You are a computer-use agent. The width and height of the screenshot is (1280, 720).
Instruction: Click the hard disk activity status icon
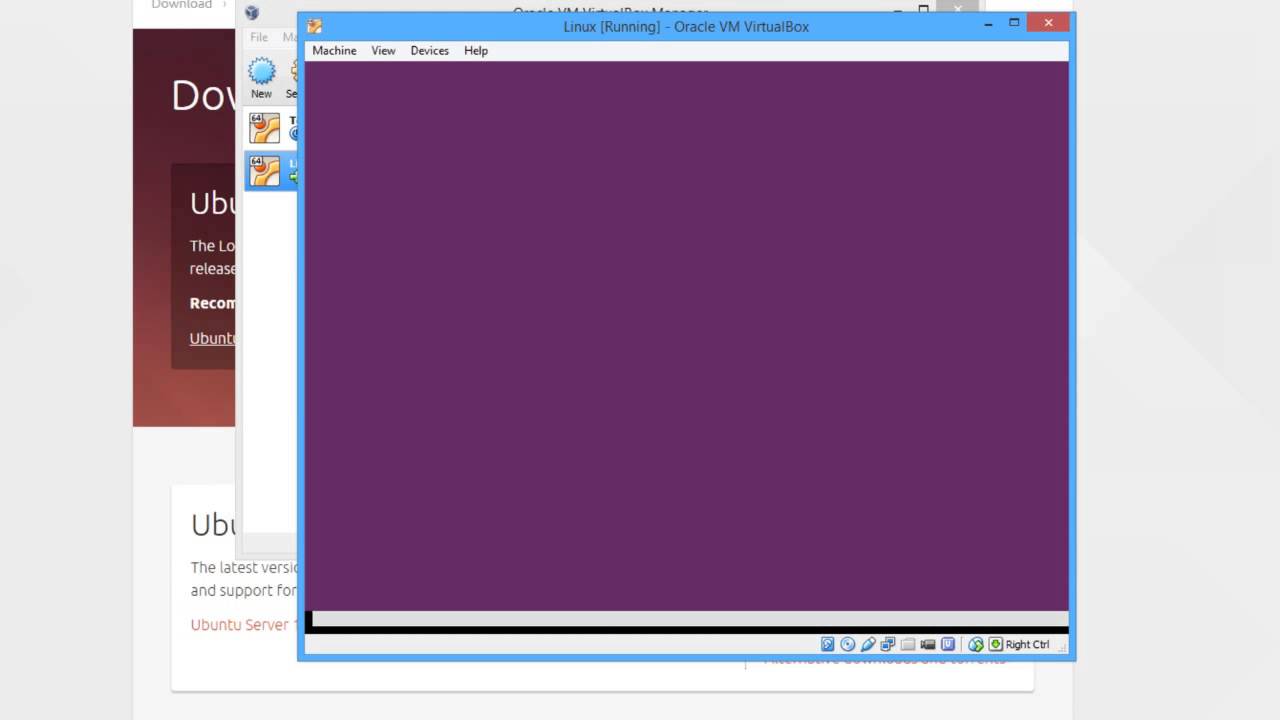tap(828, 644)
